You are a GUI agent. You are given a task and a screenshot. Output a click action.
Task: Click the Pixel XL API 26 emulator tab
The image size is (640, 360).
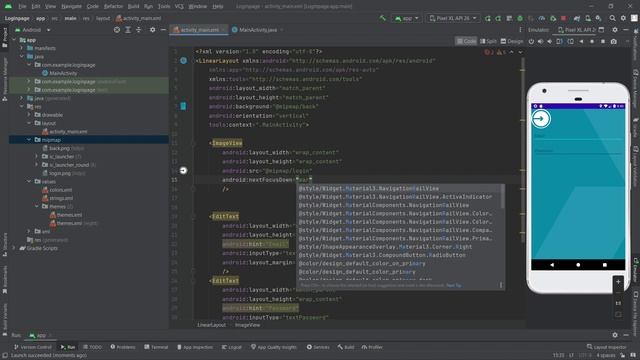(x=577, y=30)
